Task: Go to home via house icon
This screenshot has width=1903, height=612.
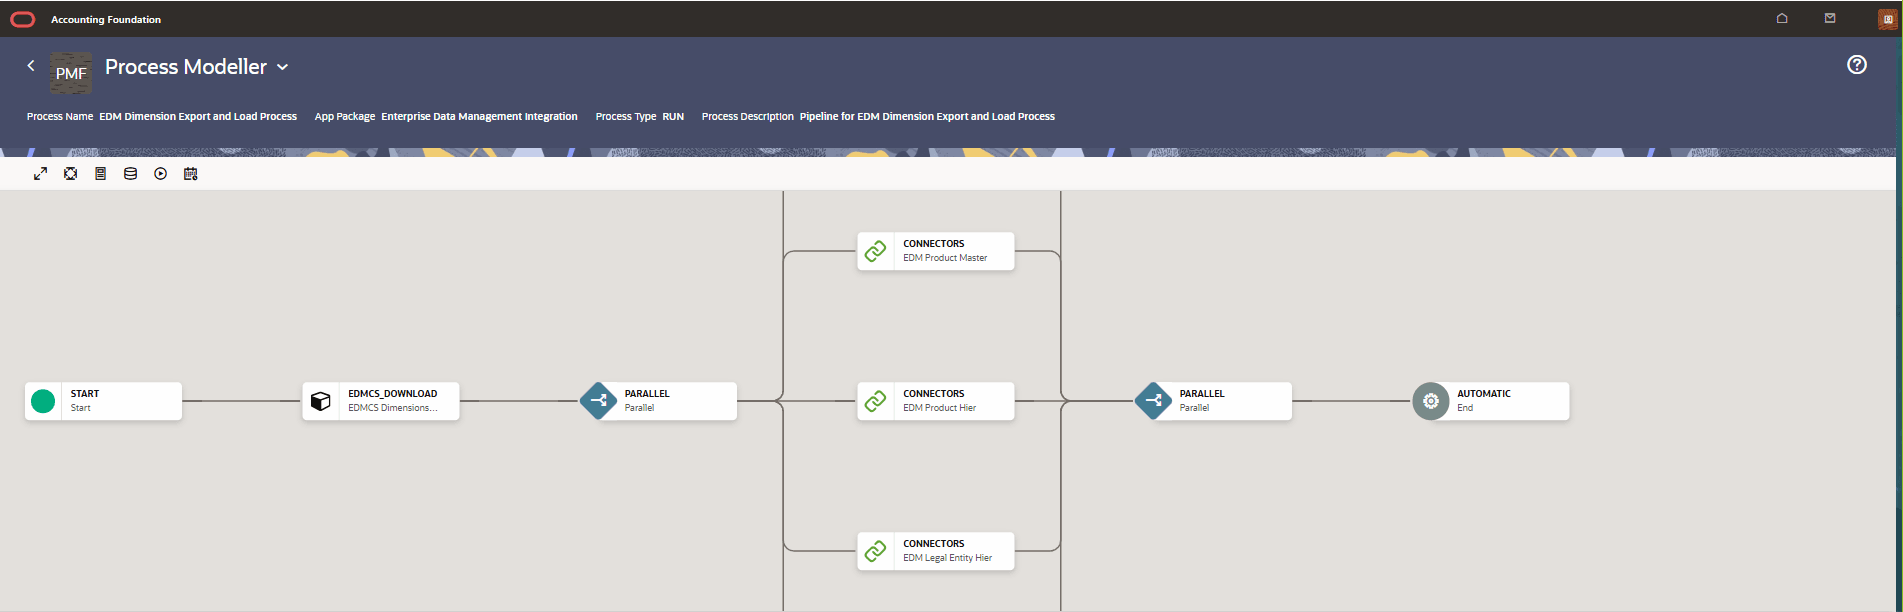Action: click(x=1782, y=18)
